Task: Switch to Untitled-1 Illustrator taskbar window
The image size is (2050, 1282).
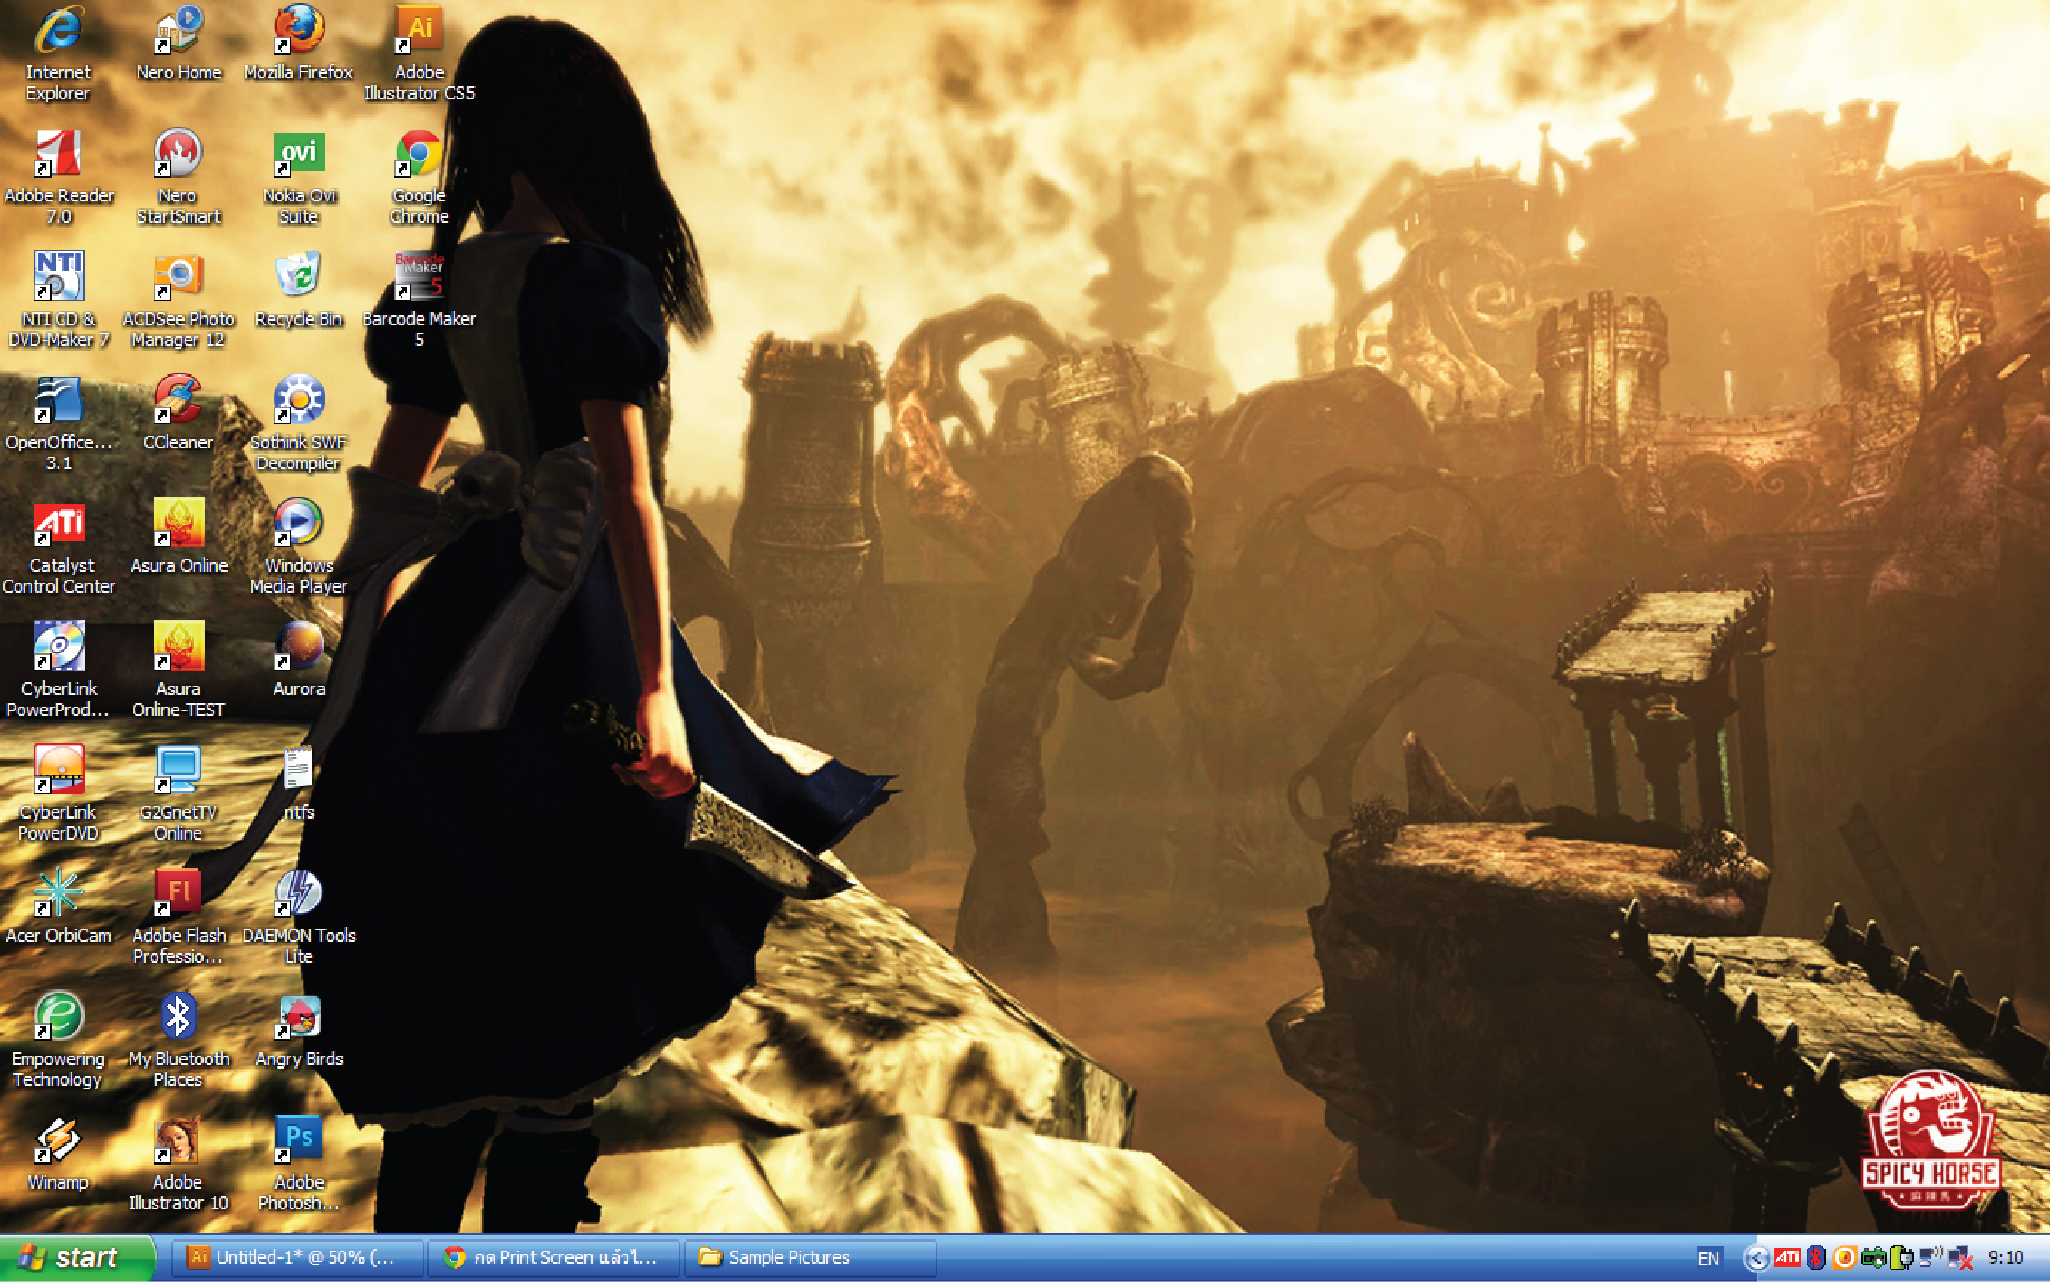Action: pos(297,1258)
